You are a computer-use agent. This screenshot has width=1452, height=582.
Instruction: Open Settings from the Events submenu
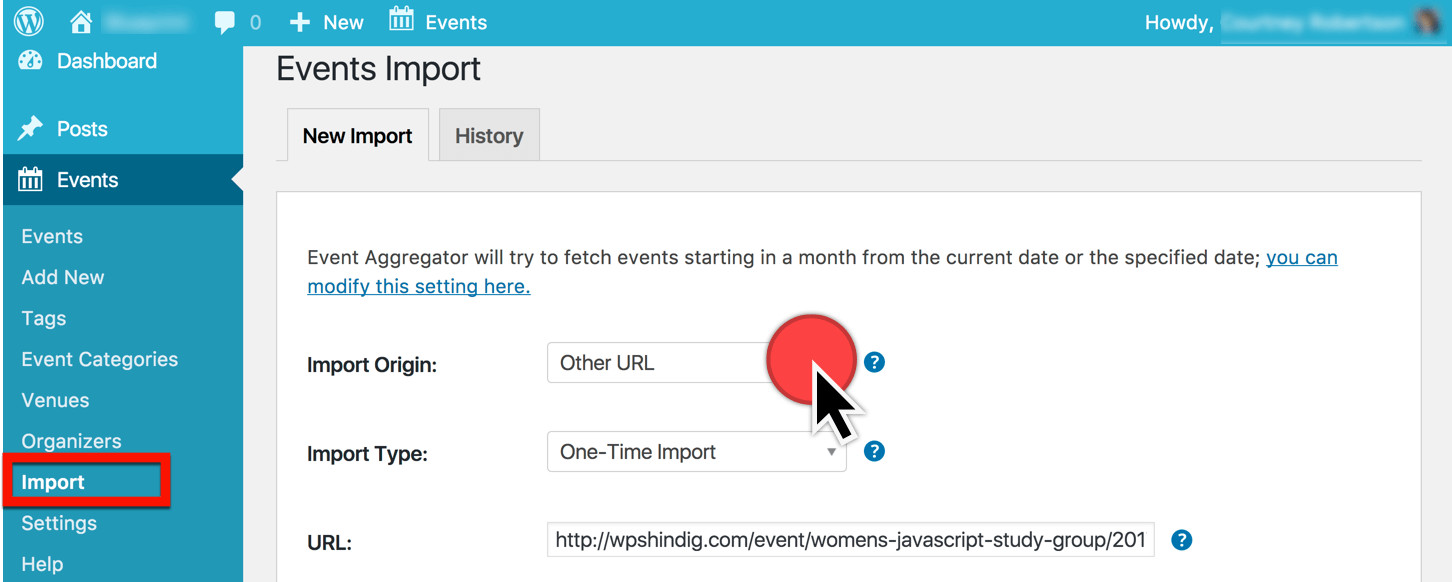58,522
